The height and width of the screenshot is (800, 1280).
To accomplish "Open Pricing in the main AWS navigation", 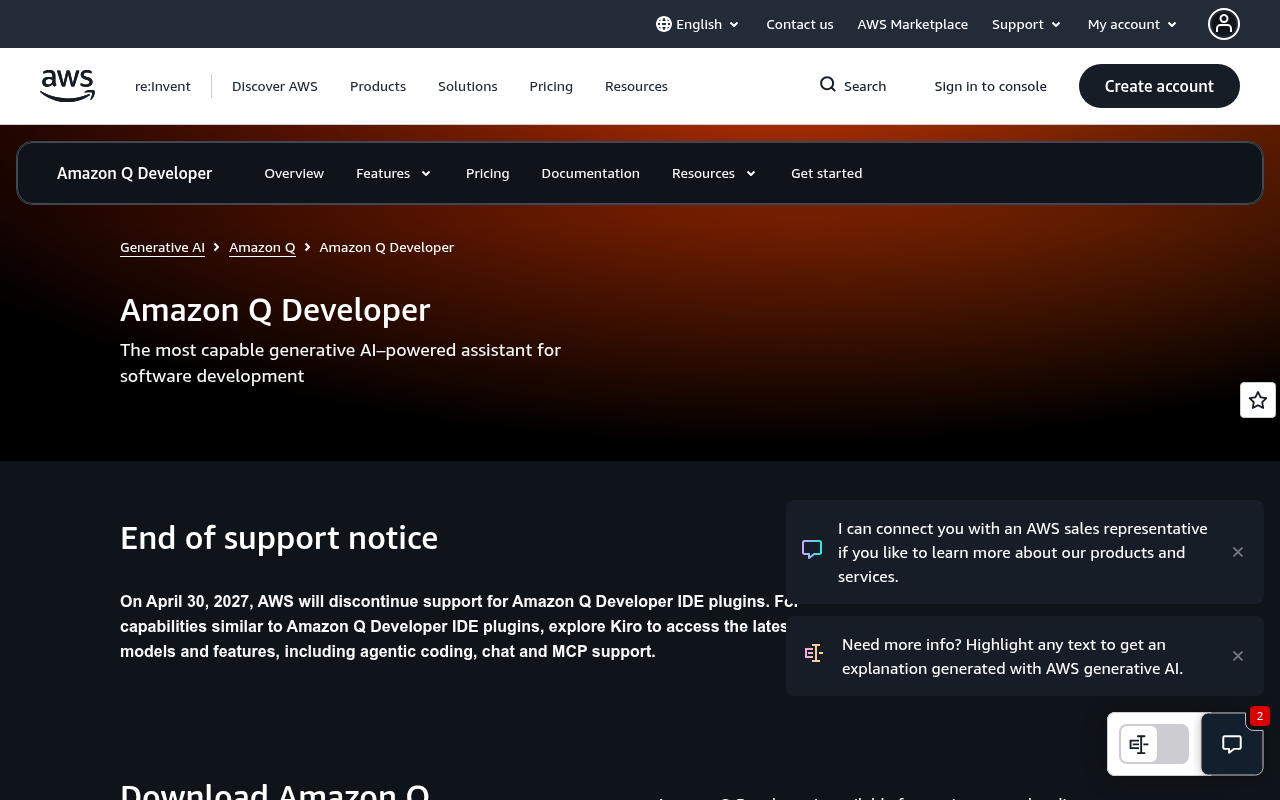I will click(x=551, y=86).
